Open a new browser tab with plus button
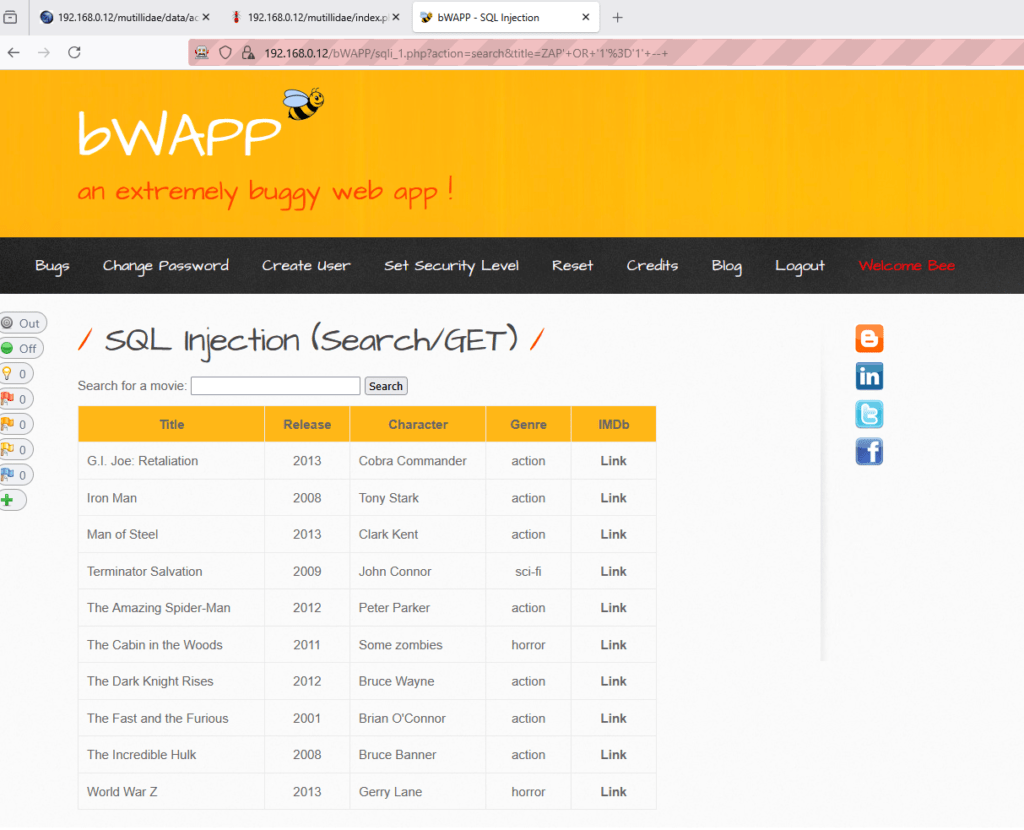The width and height of the screenshot is (1024, 830). 617,18
